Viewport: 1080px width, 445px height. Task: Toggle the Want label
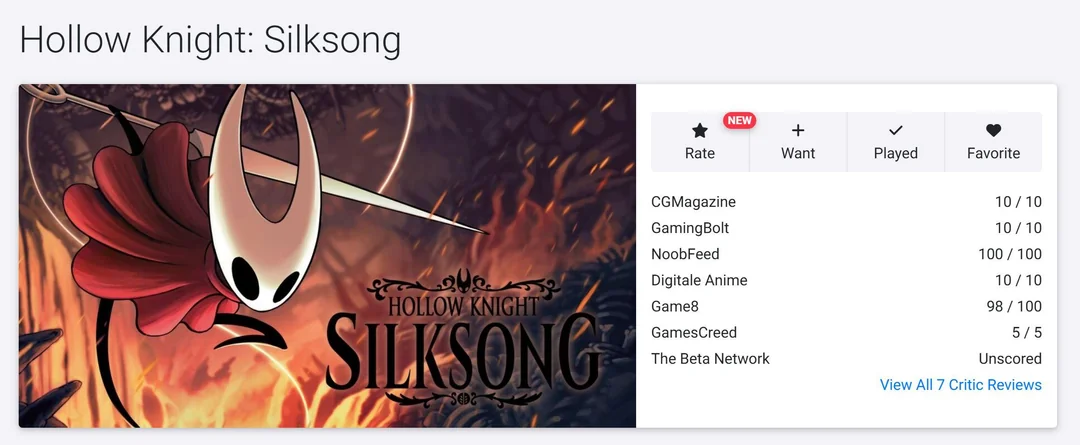798,154
